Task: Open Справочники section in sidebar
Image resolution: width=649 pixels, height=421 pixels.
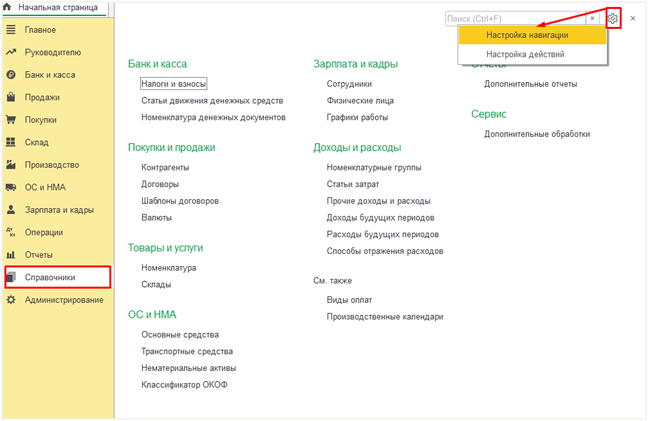Action: [50, 277]
